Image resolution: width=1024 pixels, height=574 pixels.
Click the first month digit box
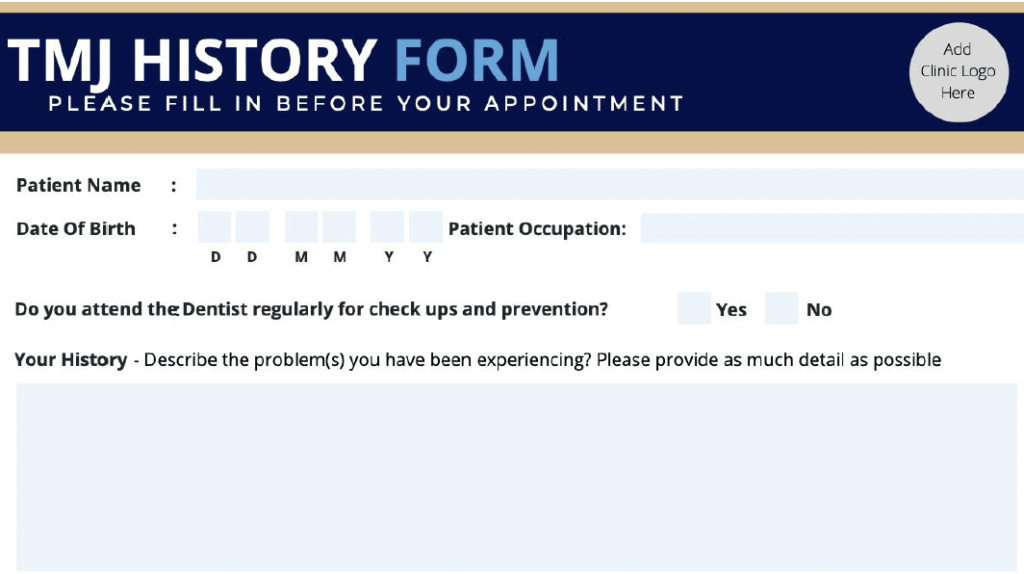(301, 227)
